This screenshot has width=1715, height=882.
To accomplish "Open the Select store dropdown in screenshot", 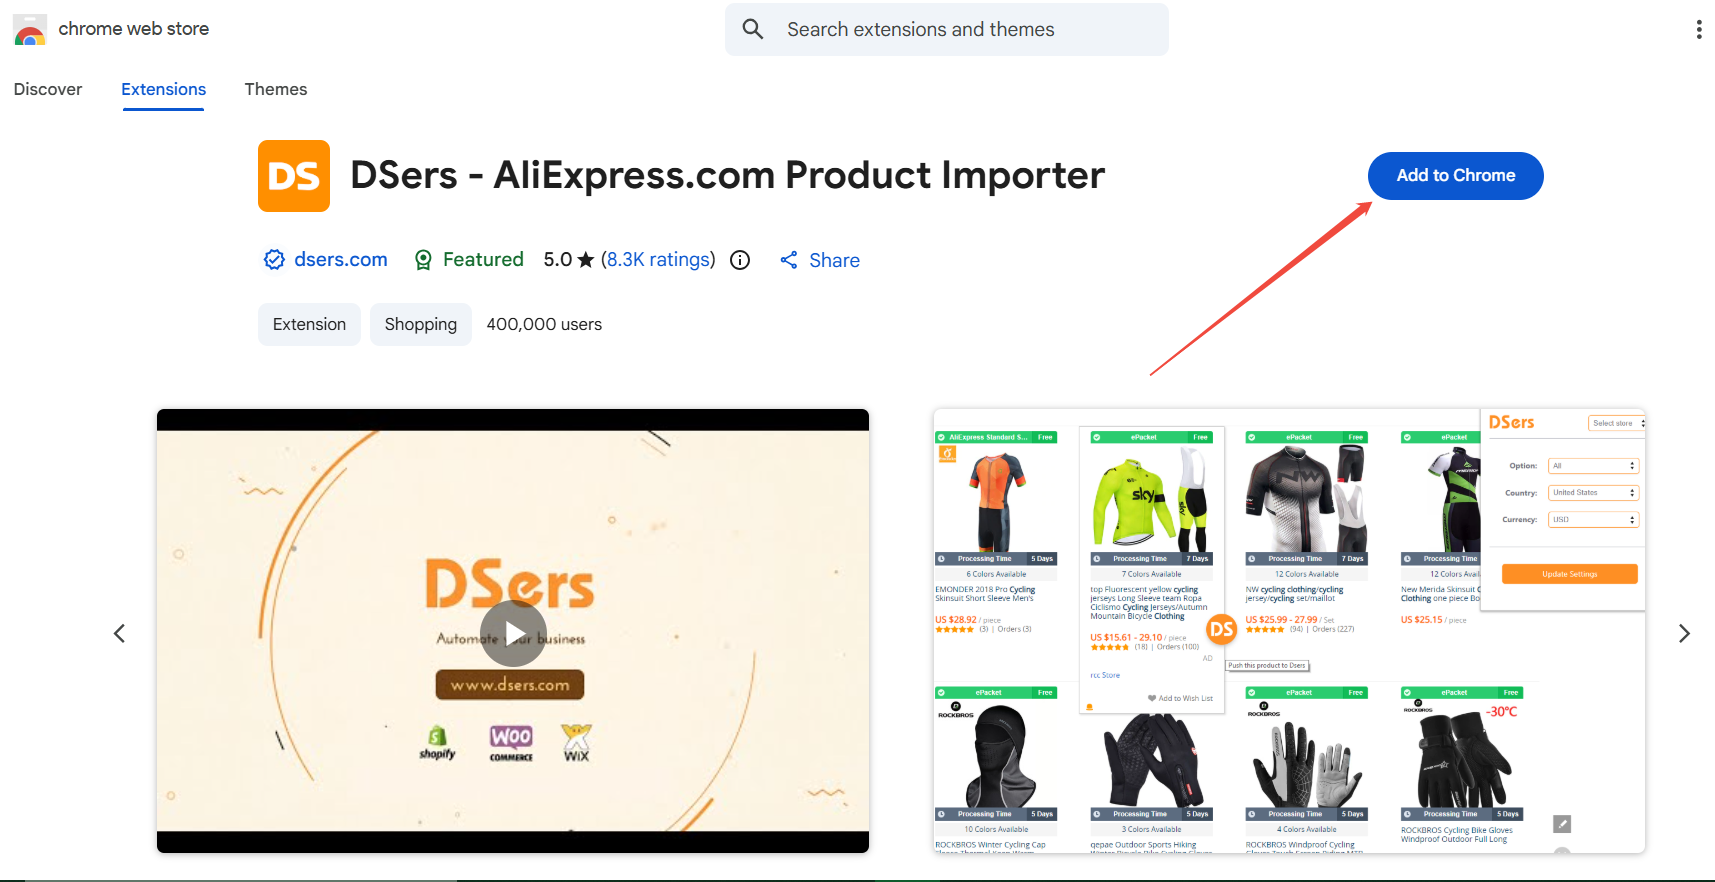I will [x=1616, y=423].
